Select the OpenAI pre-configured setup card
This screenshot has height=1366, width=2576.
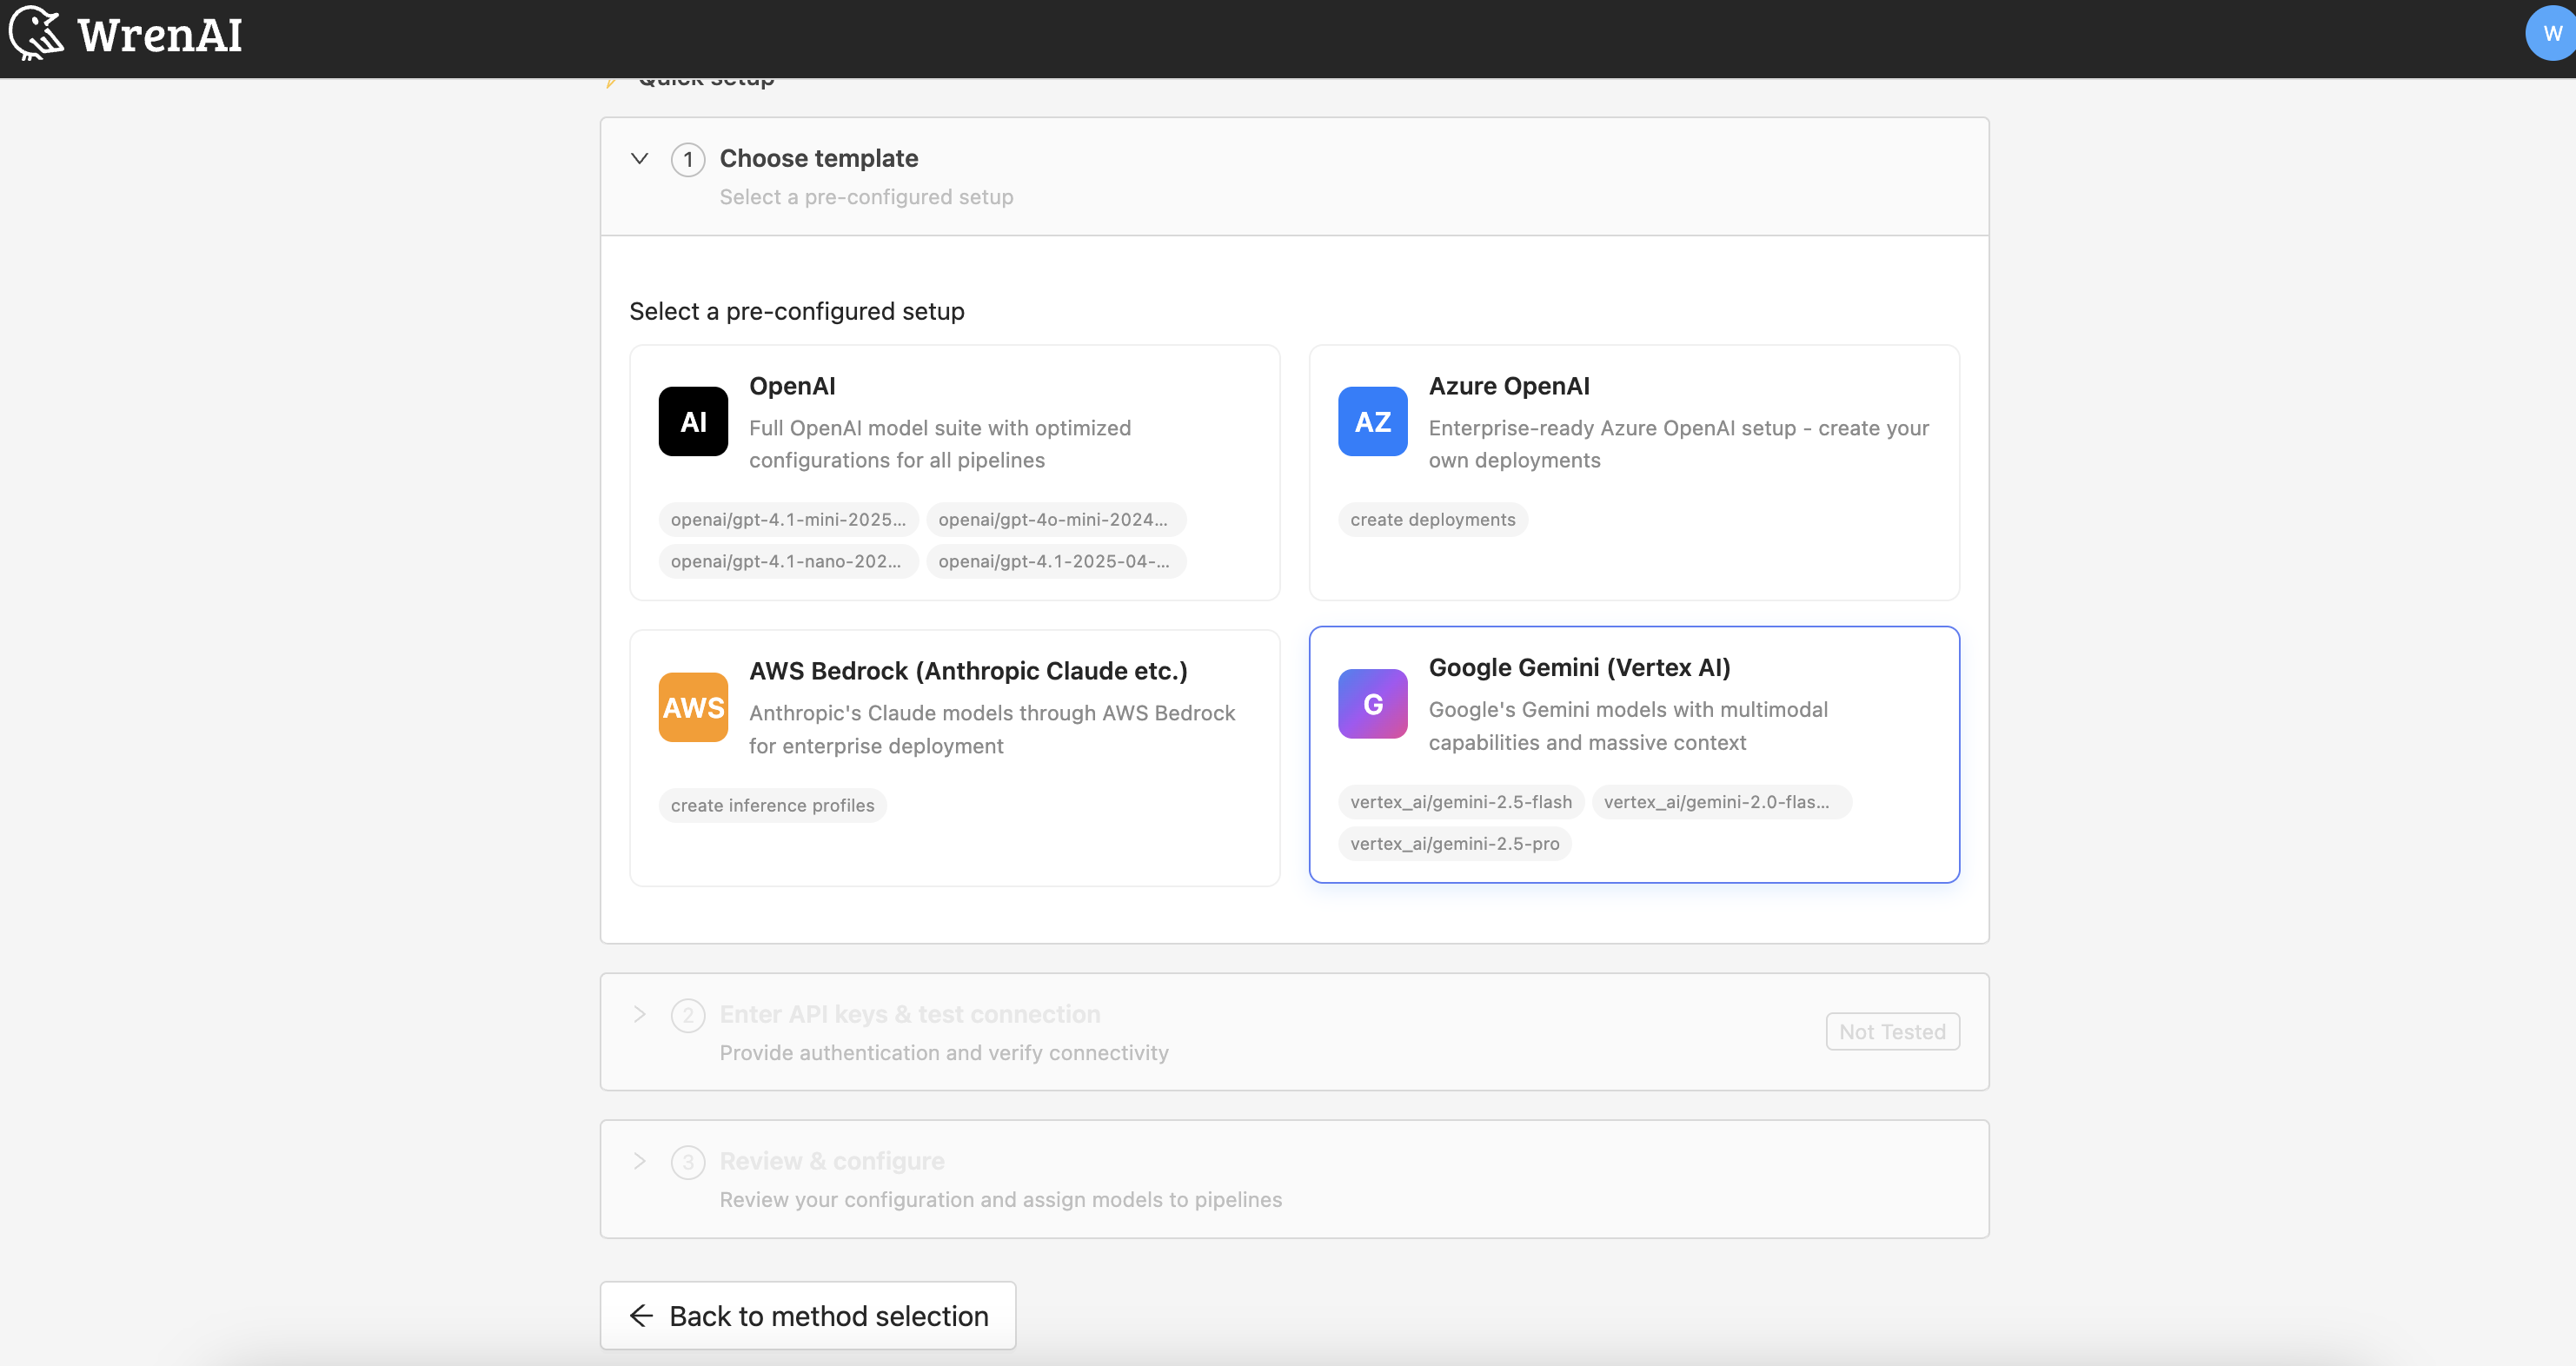954,472
